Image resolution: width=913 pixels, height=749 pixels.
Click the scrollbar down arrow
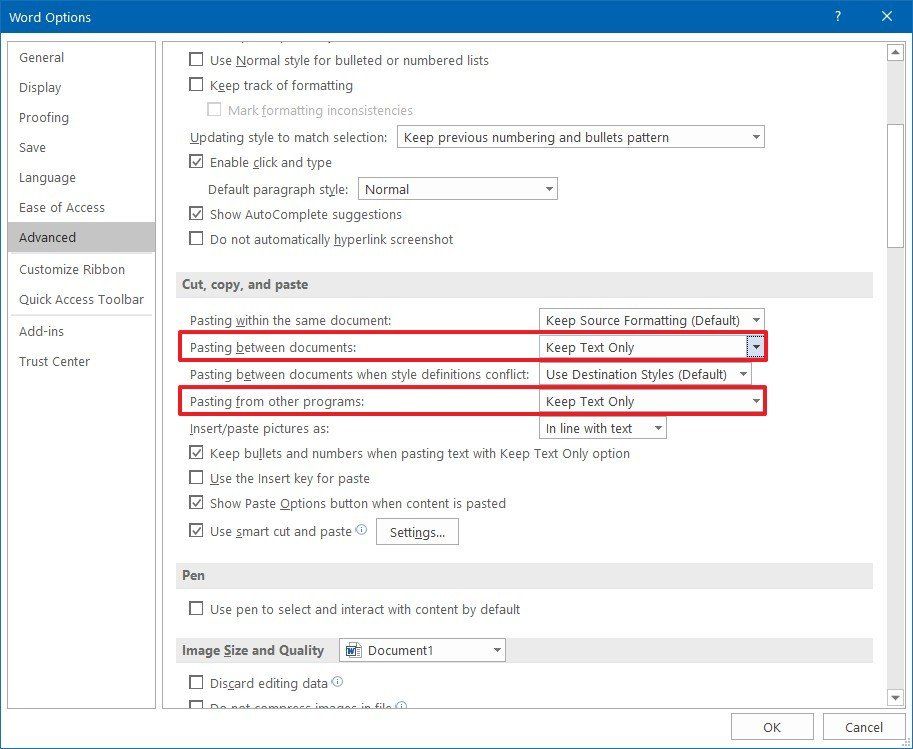point(897,697)
